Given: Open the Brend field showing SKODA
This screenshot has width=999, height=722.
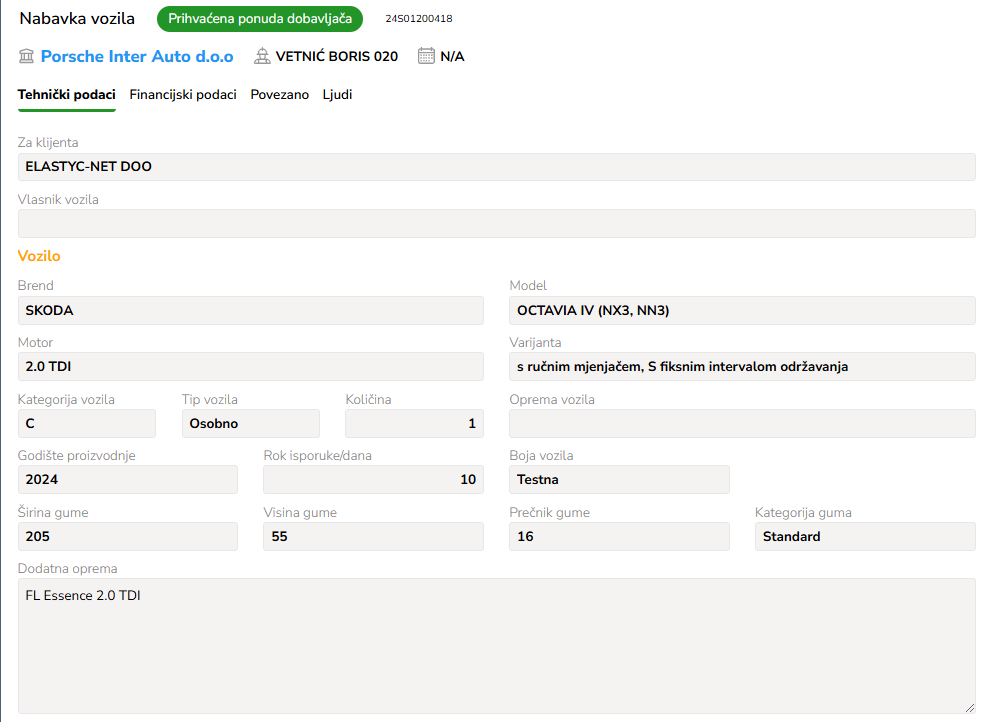Looking at the screenshot, I should (x=251, y=310).
